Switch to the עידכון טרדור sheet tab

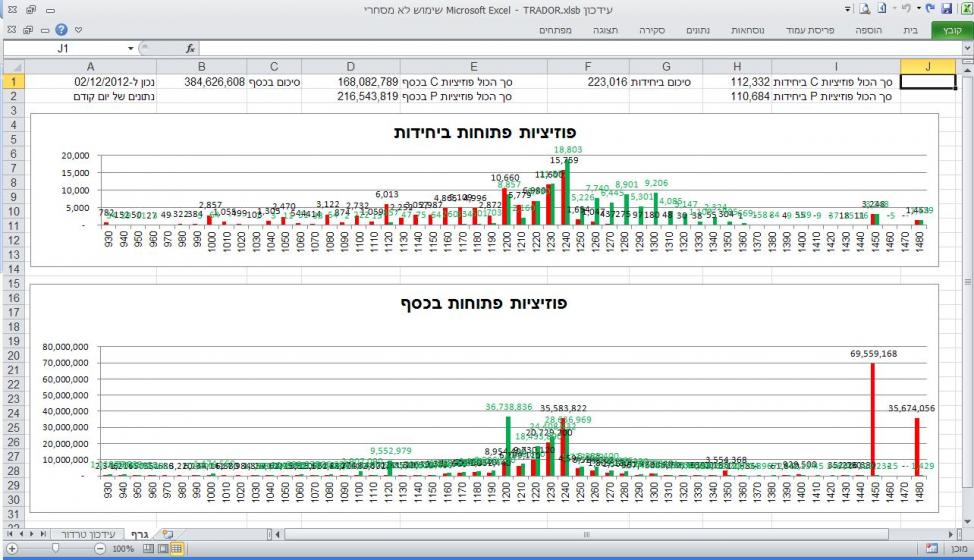(89, 535)
